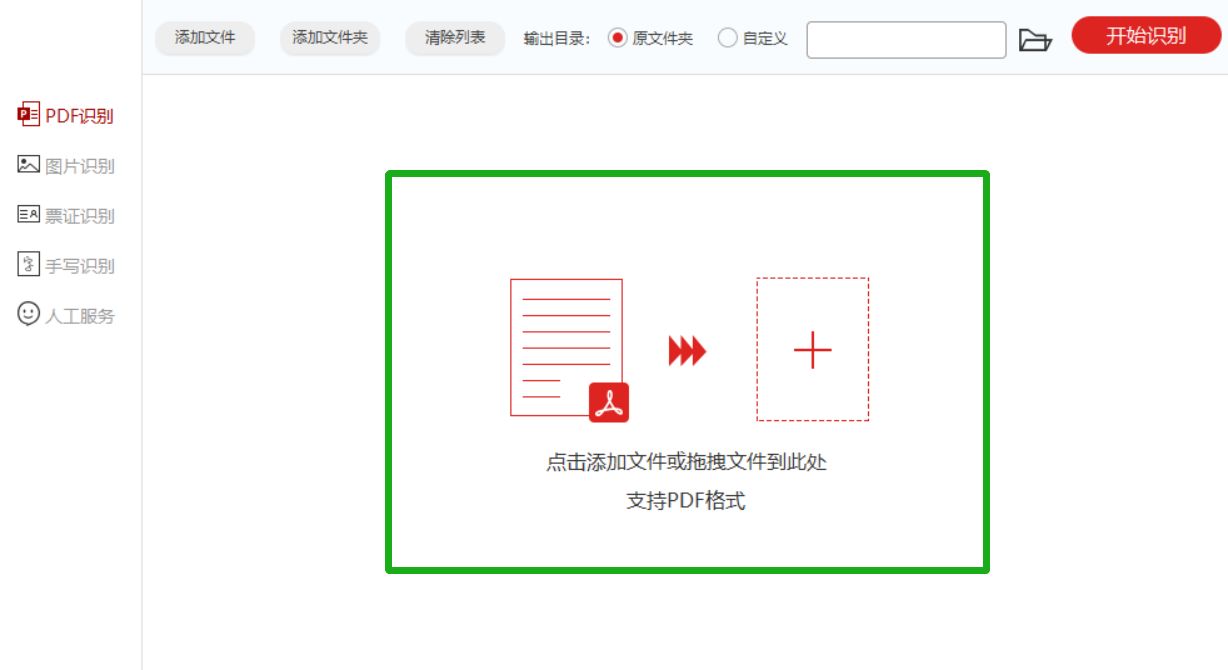This screenshot has width=1228, height=670.
Task: Open 人工服务 in the sidebar
Action: (66, 315)
